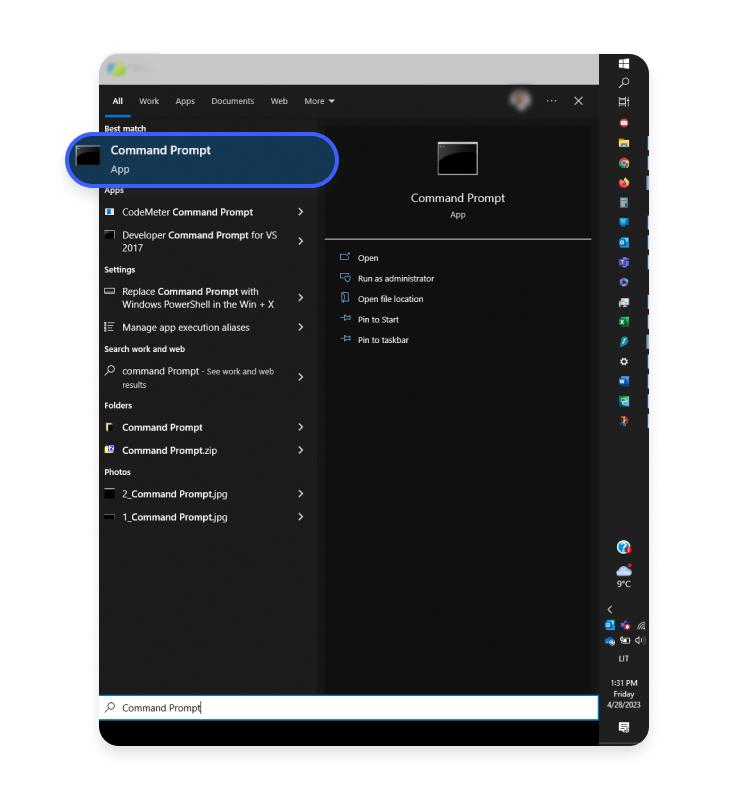Click the Wi-Fi network tray icon
Viewport: 750px width, 800px height.
click(x=641, y=626)
